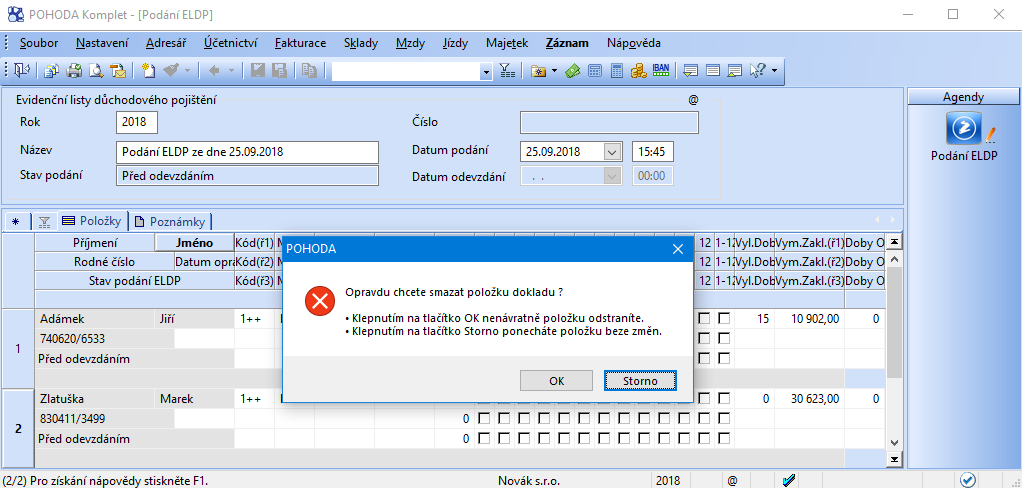Click the red error icon in dialog
Screen dimensions: 1022x488
(319, 301)
